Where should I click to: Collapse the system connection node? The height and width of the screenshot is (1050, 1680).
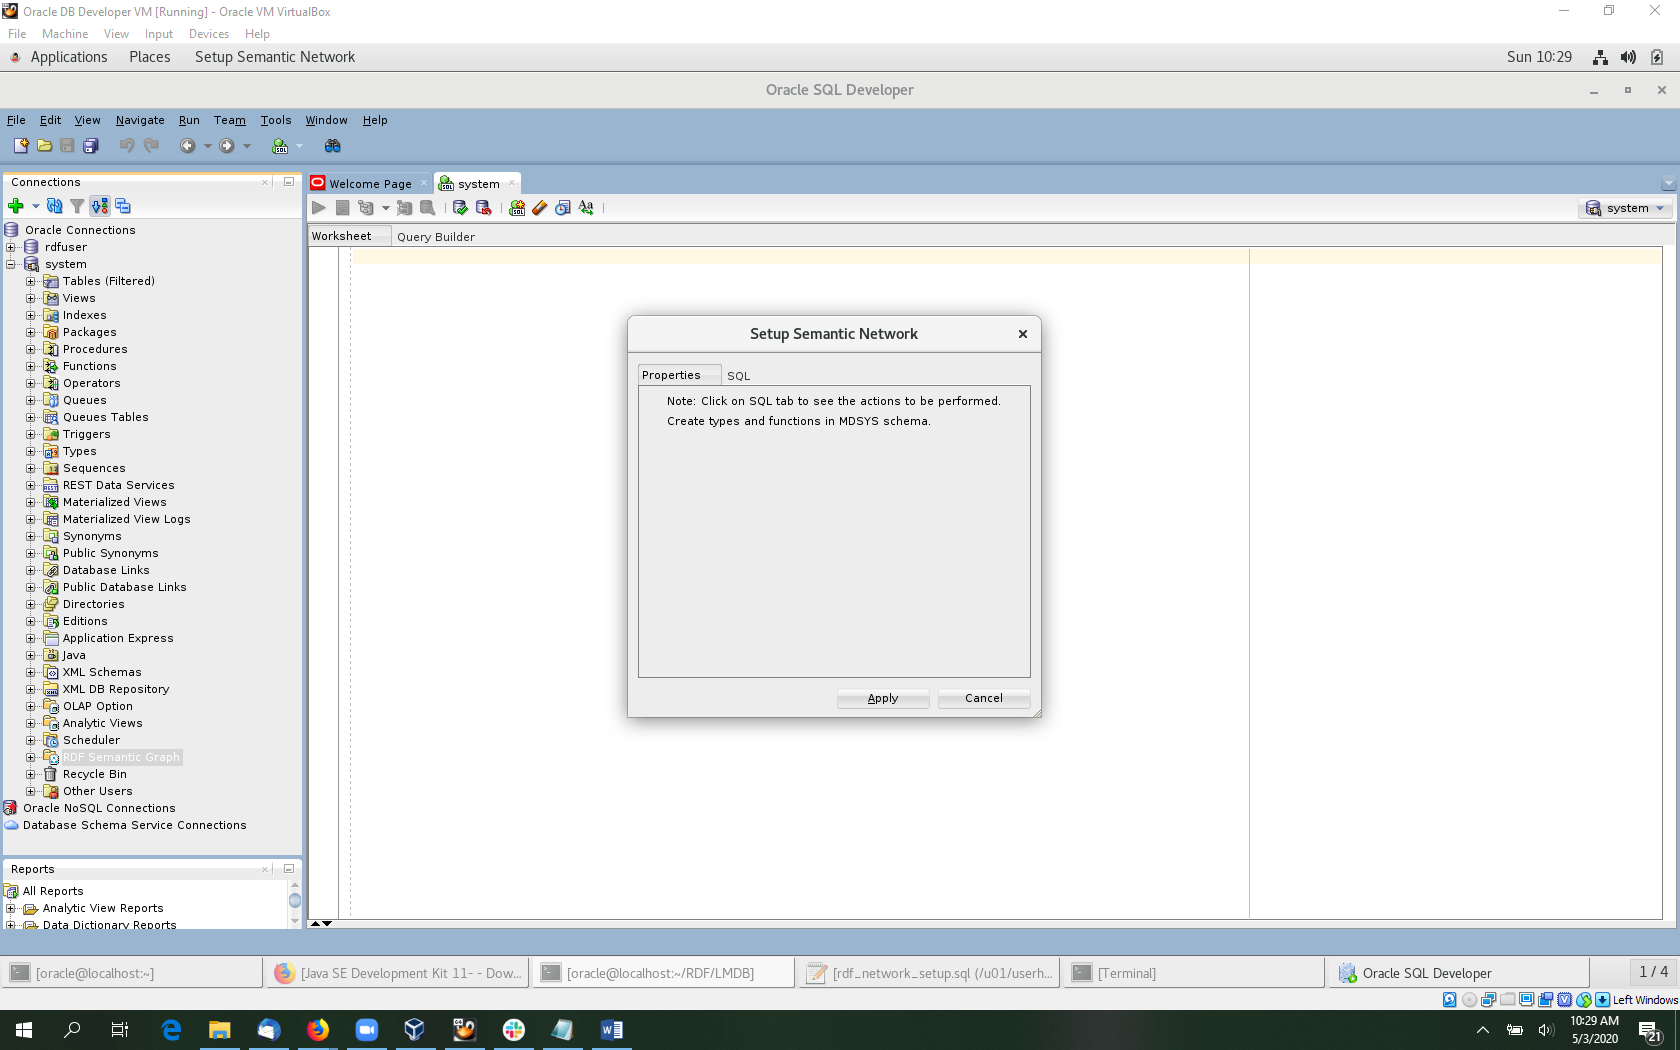click(x=11, y=264)
